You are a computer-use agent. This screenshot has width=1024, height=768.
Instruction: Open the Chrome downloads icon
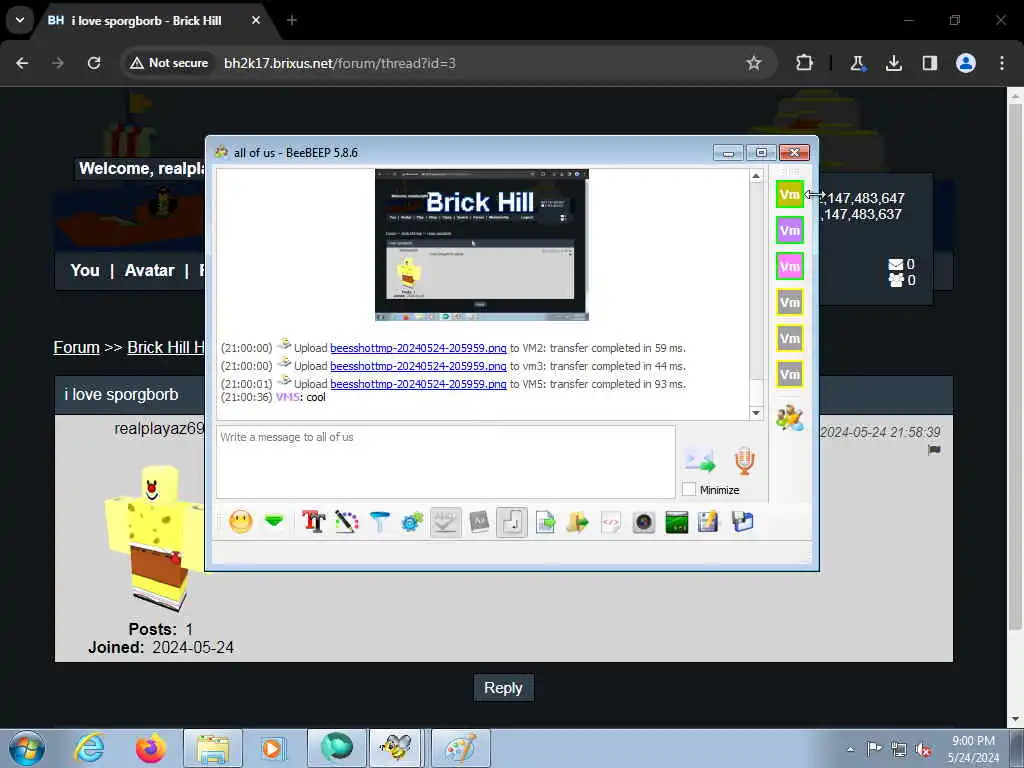pyautogui.click(x=893, y=63)
